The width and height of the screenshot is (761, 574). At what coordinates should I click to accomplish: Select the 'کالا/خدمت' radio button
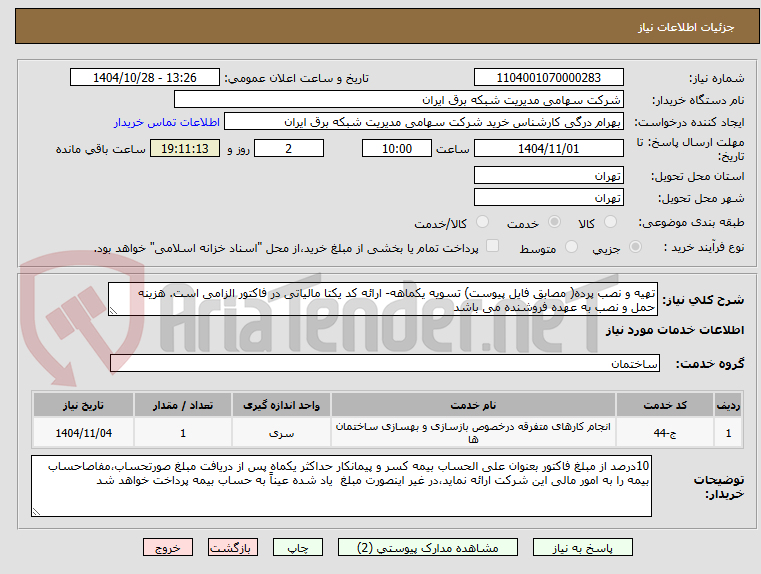(x=482, y=222)
